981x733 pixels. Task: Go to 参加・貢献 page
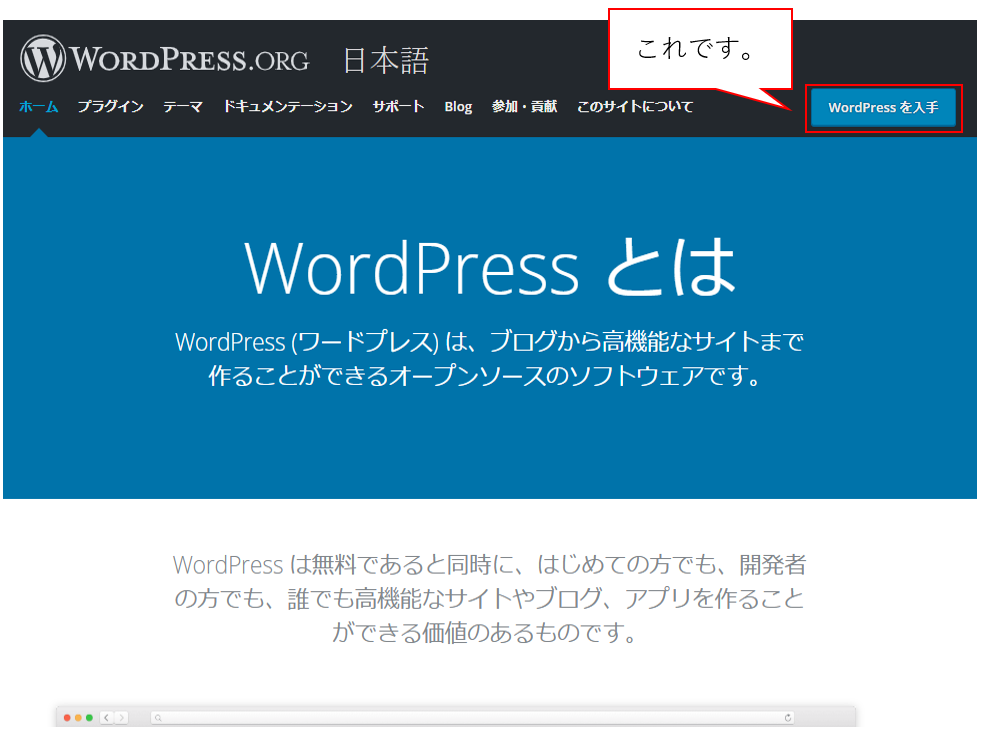pos(524,107)
